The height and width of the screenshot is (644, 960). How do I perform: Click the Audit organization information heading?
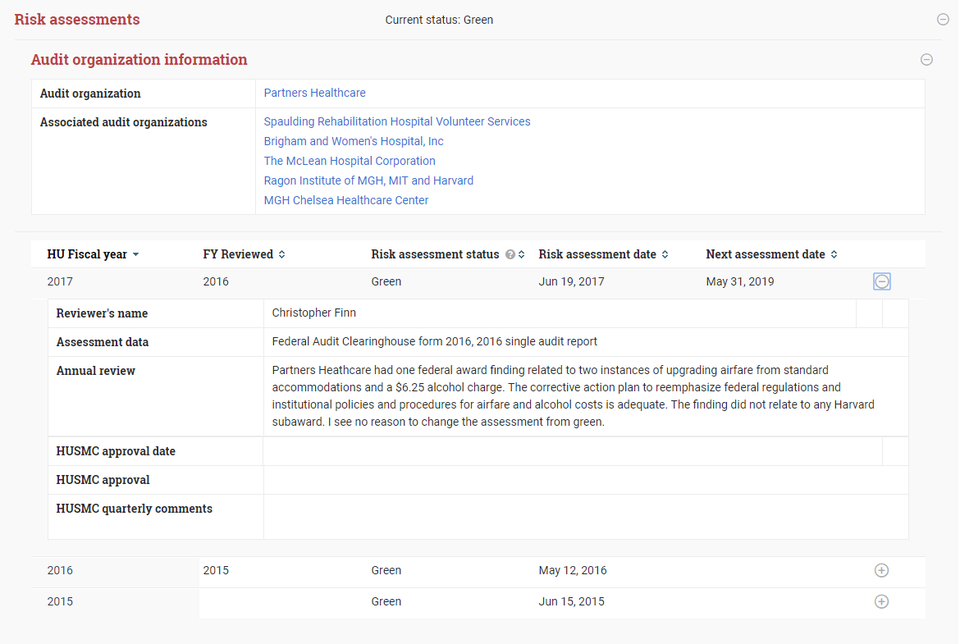click(x=139, y=59)
